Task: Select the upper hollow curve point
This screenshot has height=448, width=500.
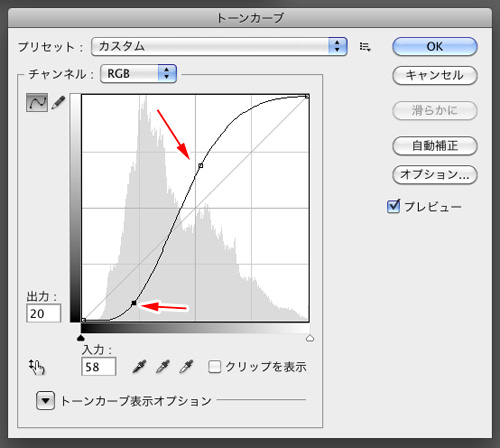Action: [201, 165]
